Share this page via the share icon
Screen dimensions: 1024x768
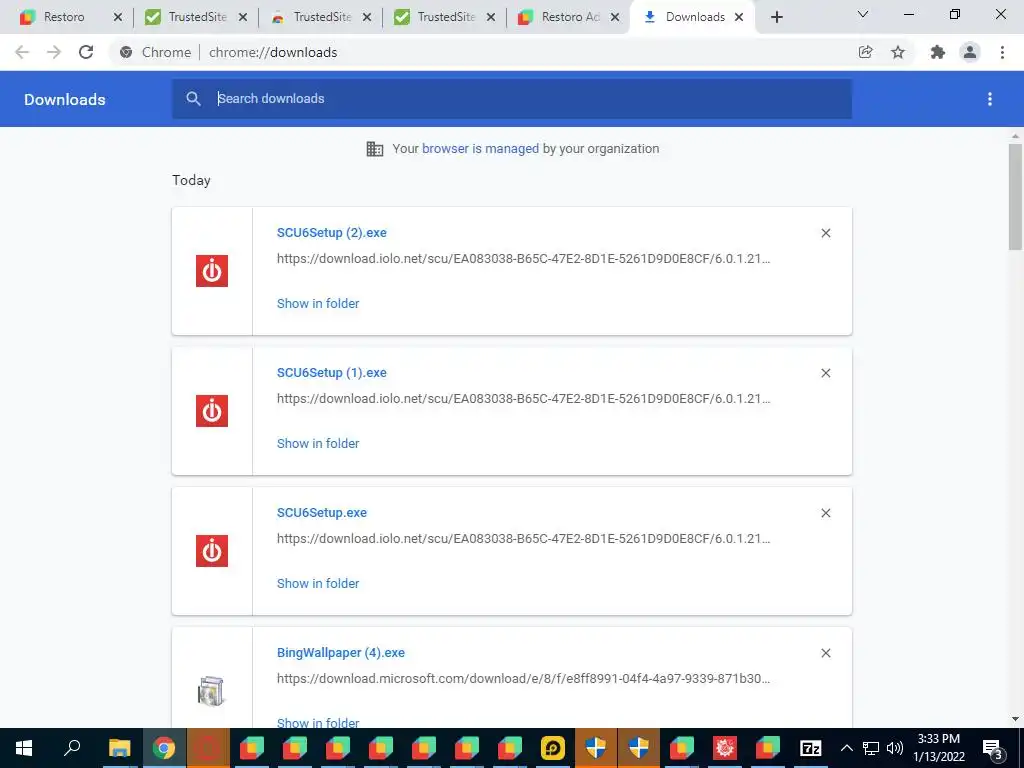(866, 52)
